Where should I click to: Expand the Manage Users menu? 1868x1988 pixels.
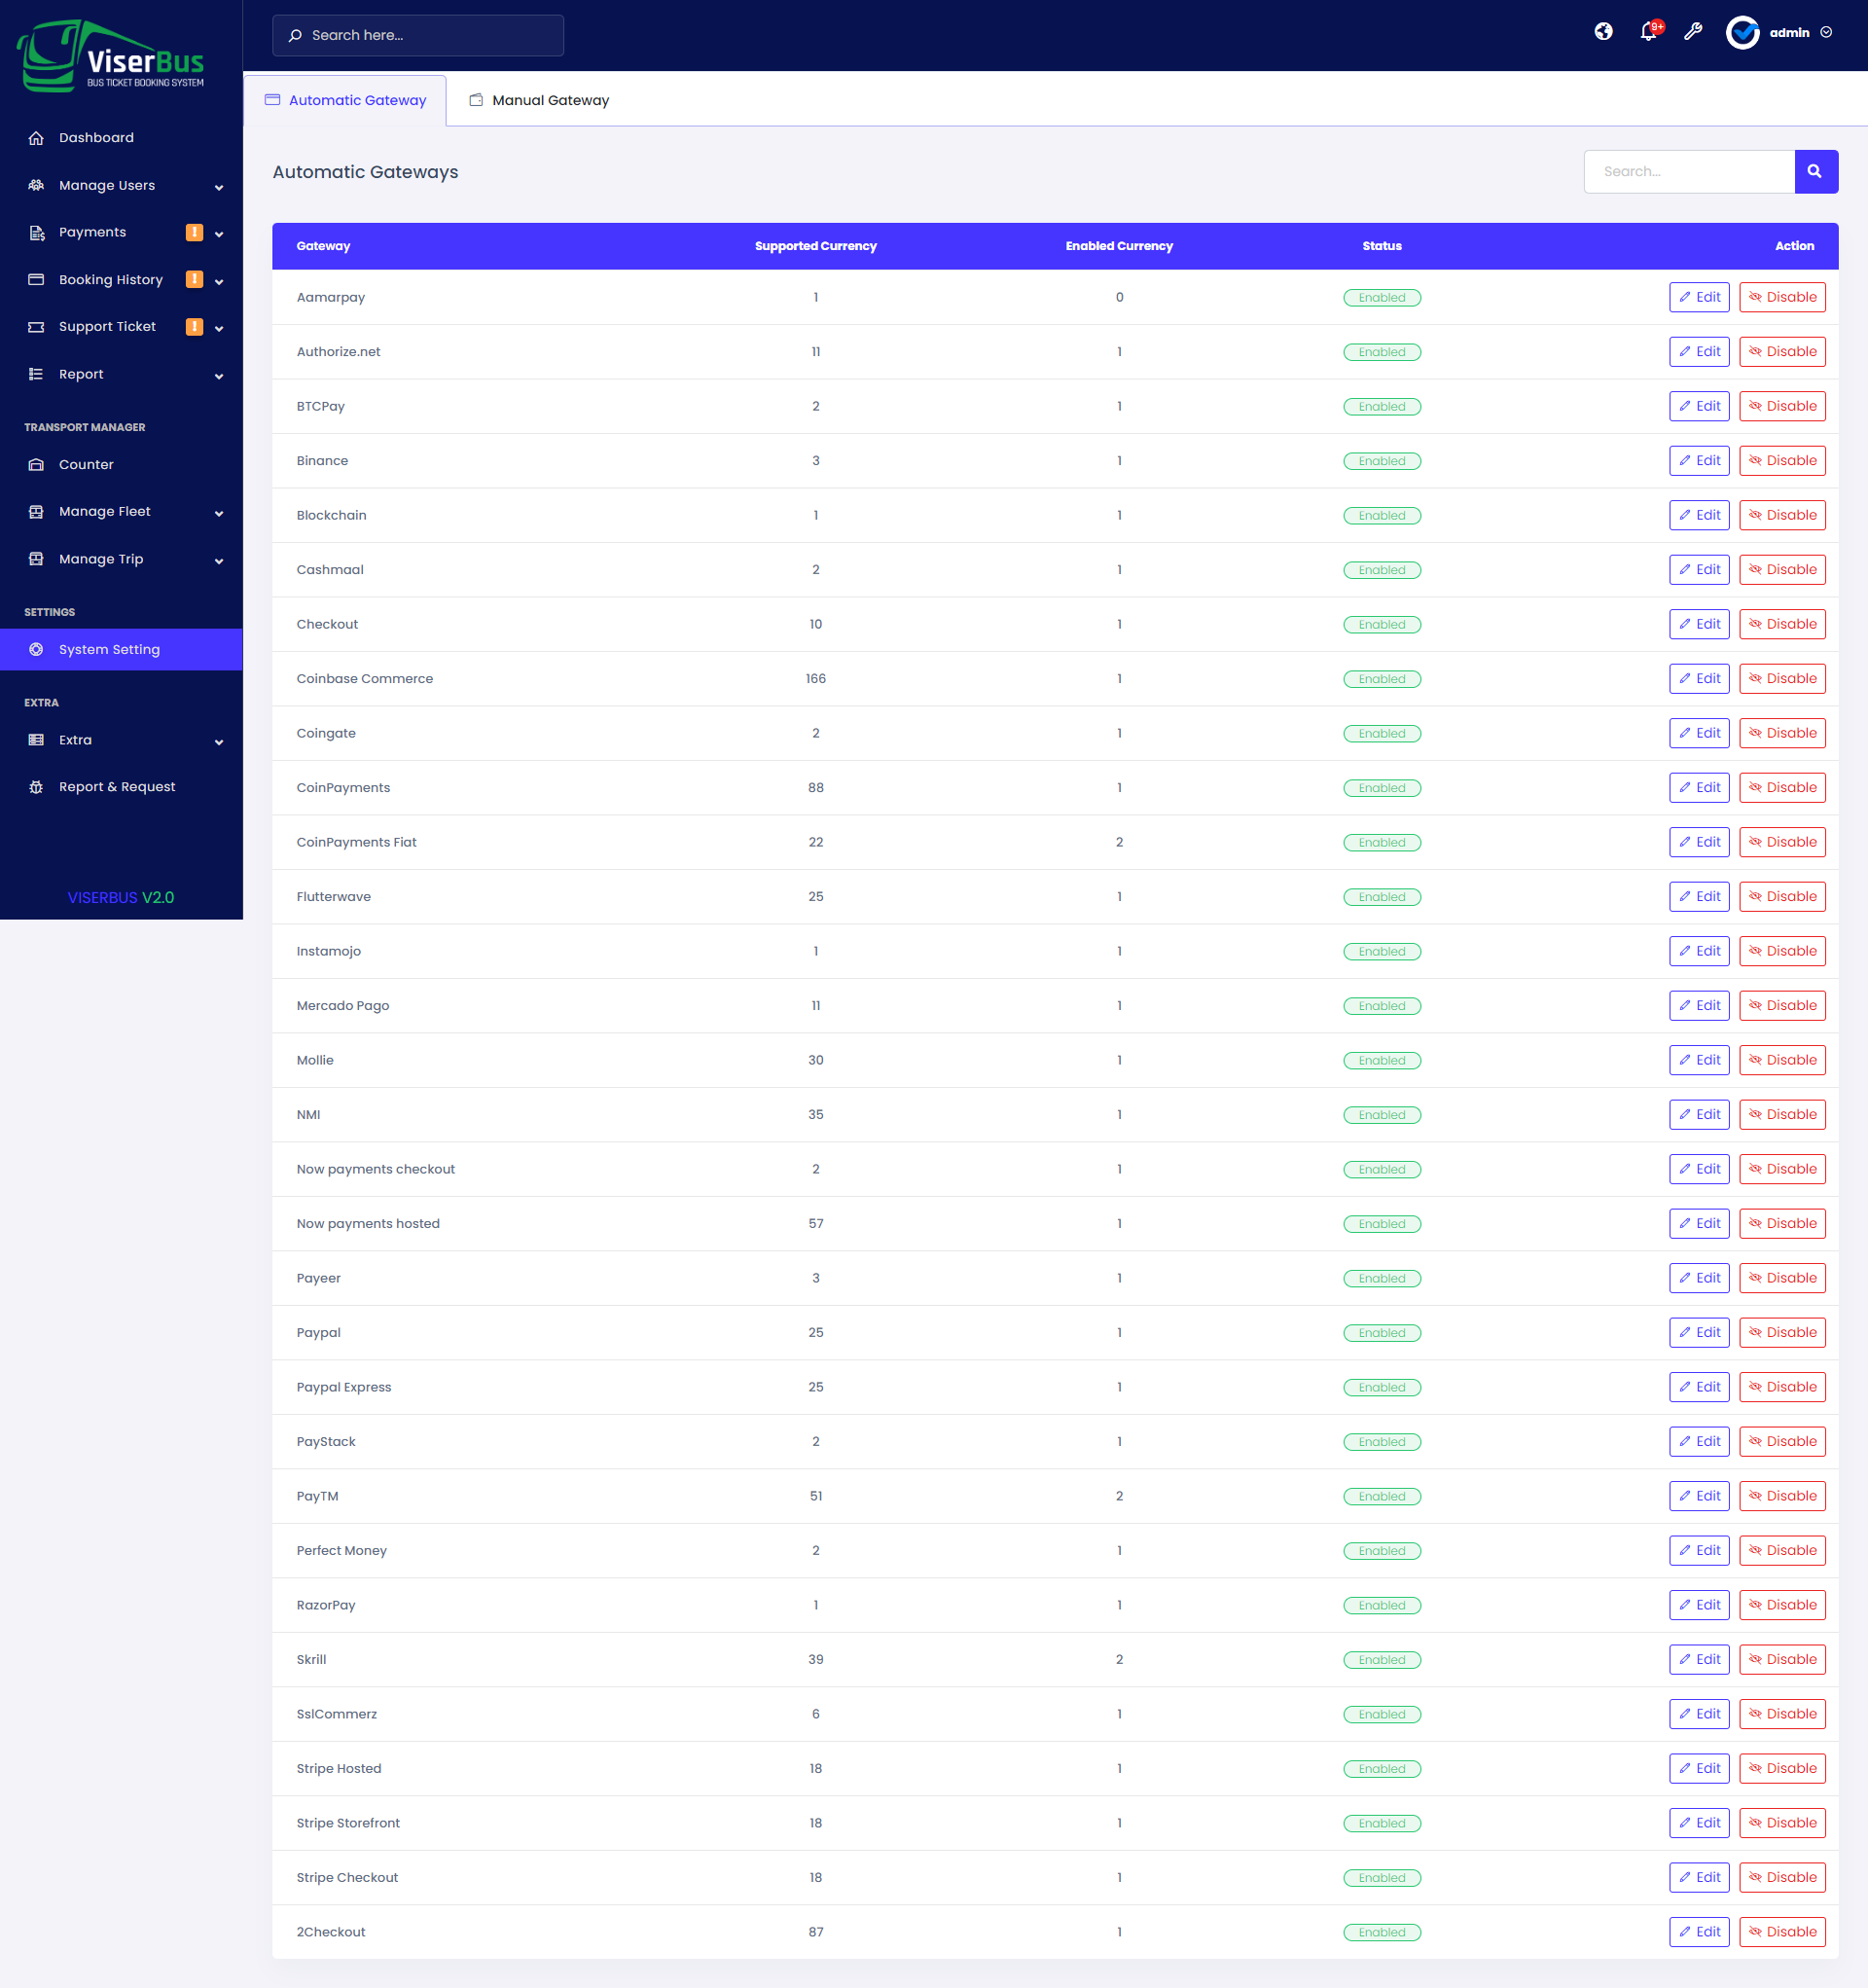[107, 185]
